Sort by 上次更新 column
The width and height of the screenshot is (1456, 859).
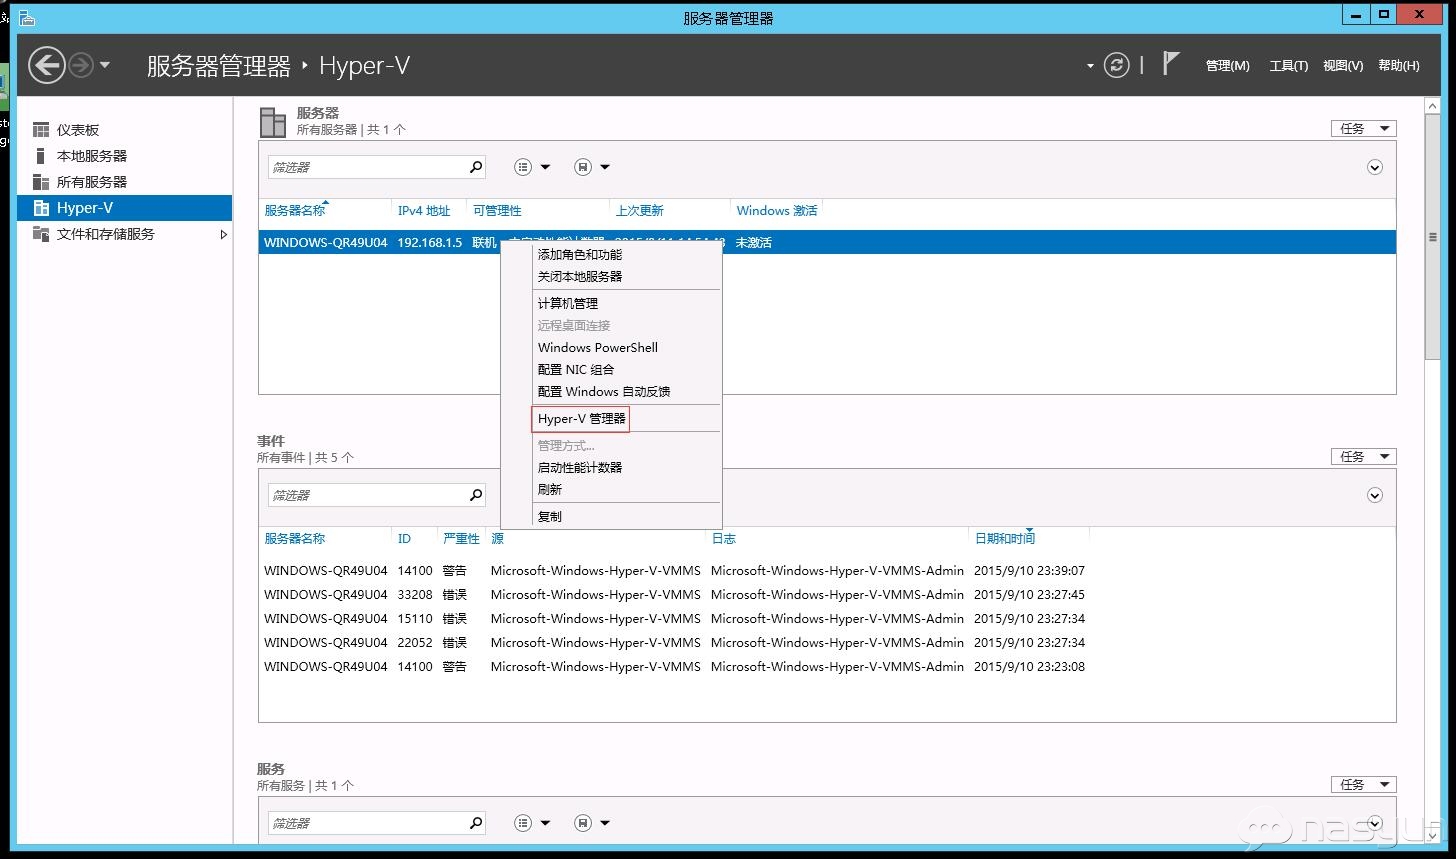point(640,211)
